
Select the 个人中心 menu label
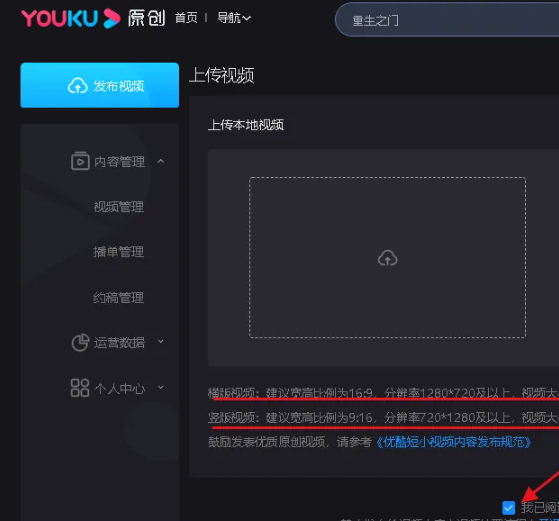click(x=119, y=388)
